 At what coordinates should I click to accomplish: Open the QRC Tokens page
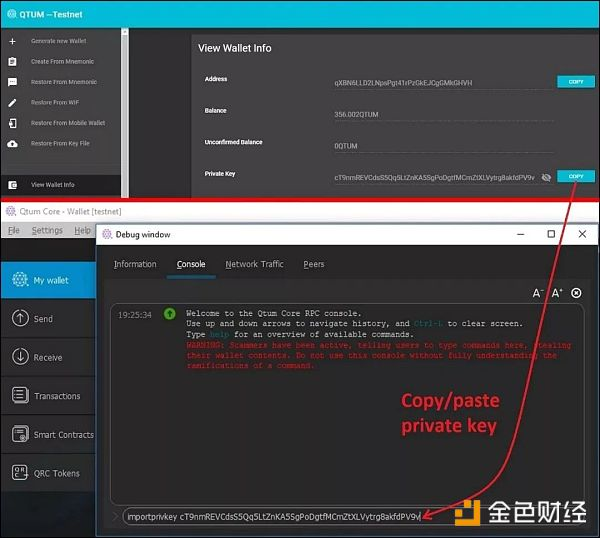(48, 473)
